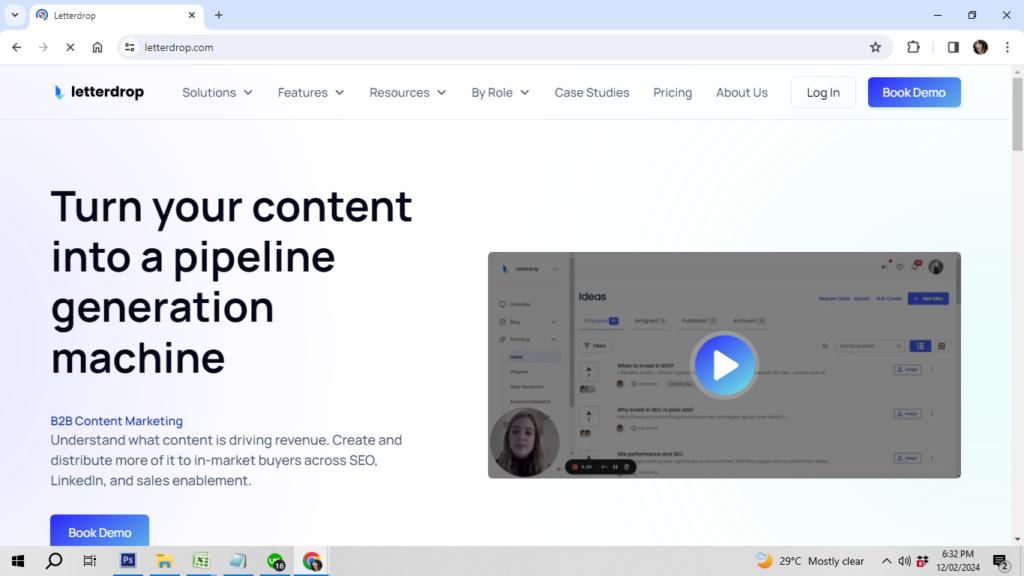The width and height of the screenshot is (1024, 576).
Task: View site information icon in address bar
Action: pyautogui.click(x=129, y=47)
